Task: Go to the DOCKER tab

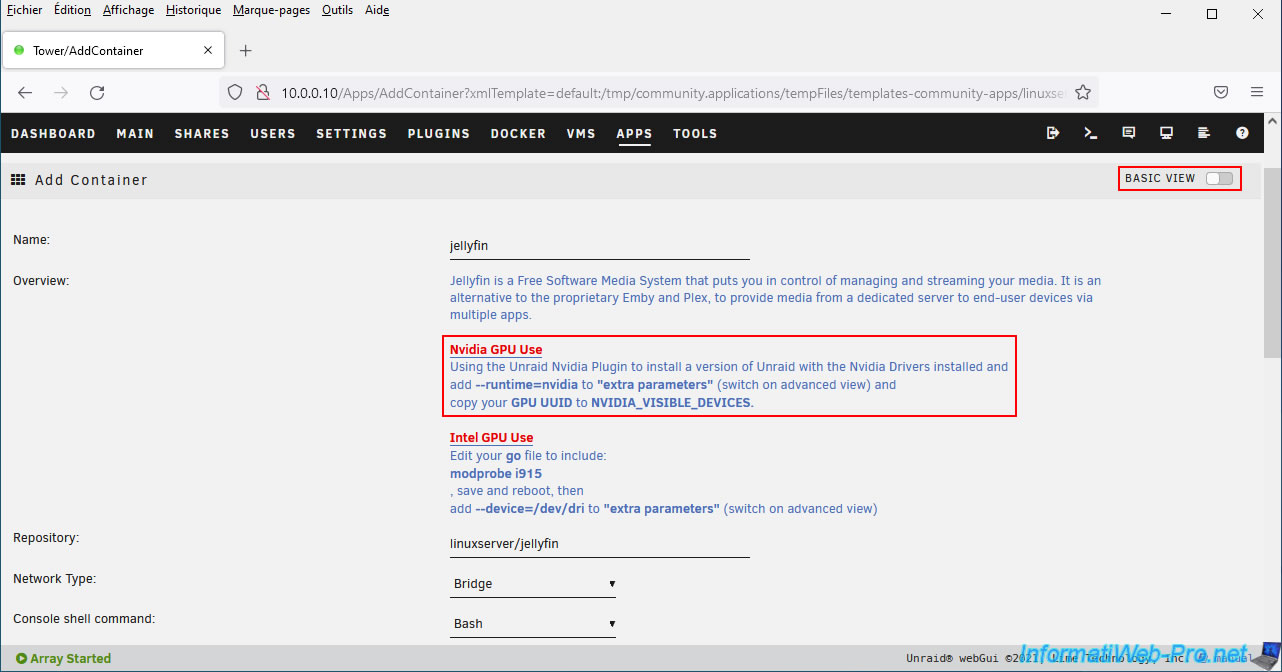Action: coord(518,134)
